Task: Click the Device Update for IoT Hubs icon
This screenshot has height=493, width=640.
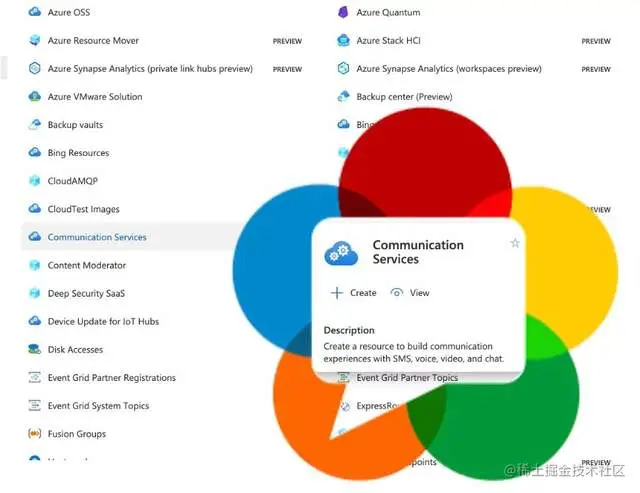Action: pos(35,321)
